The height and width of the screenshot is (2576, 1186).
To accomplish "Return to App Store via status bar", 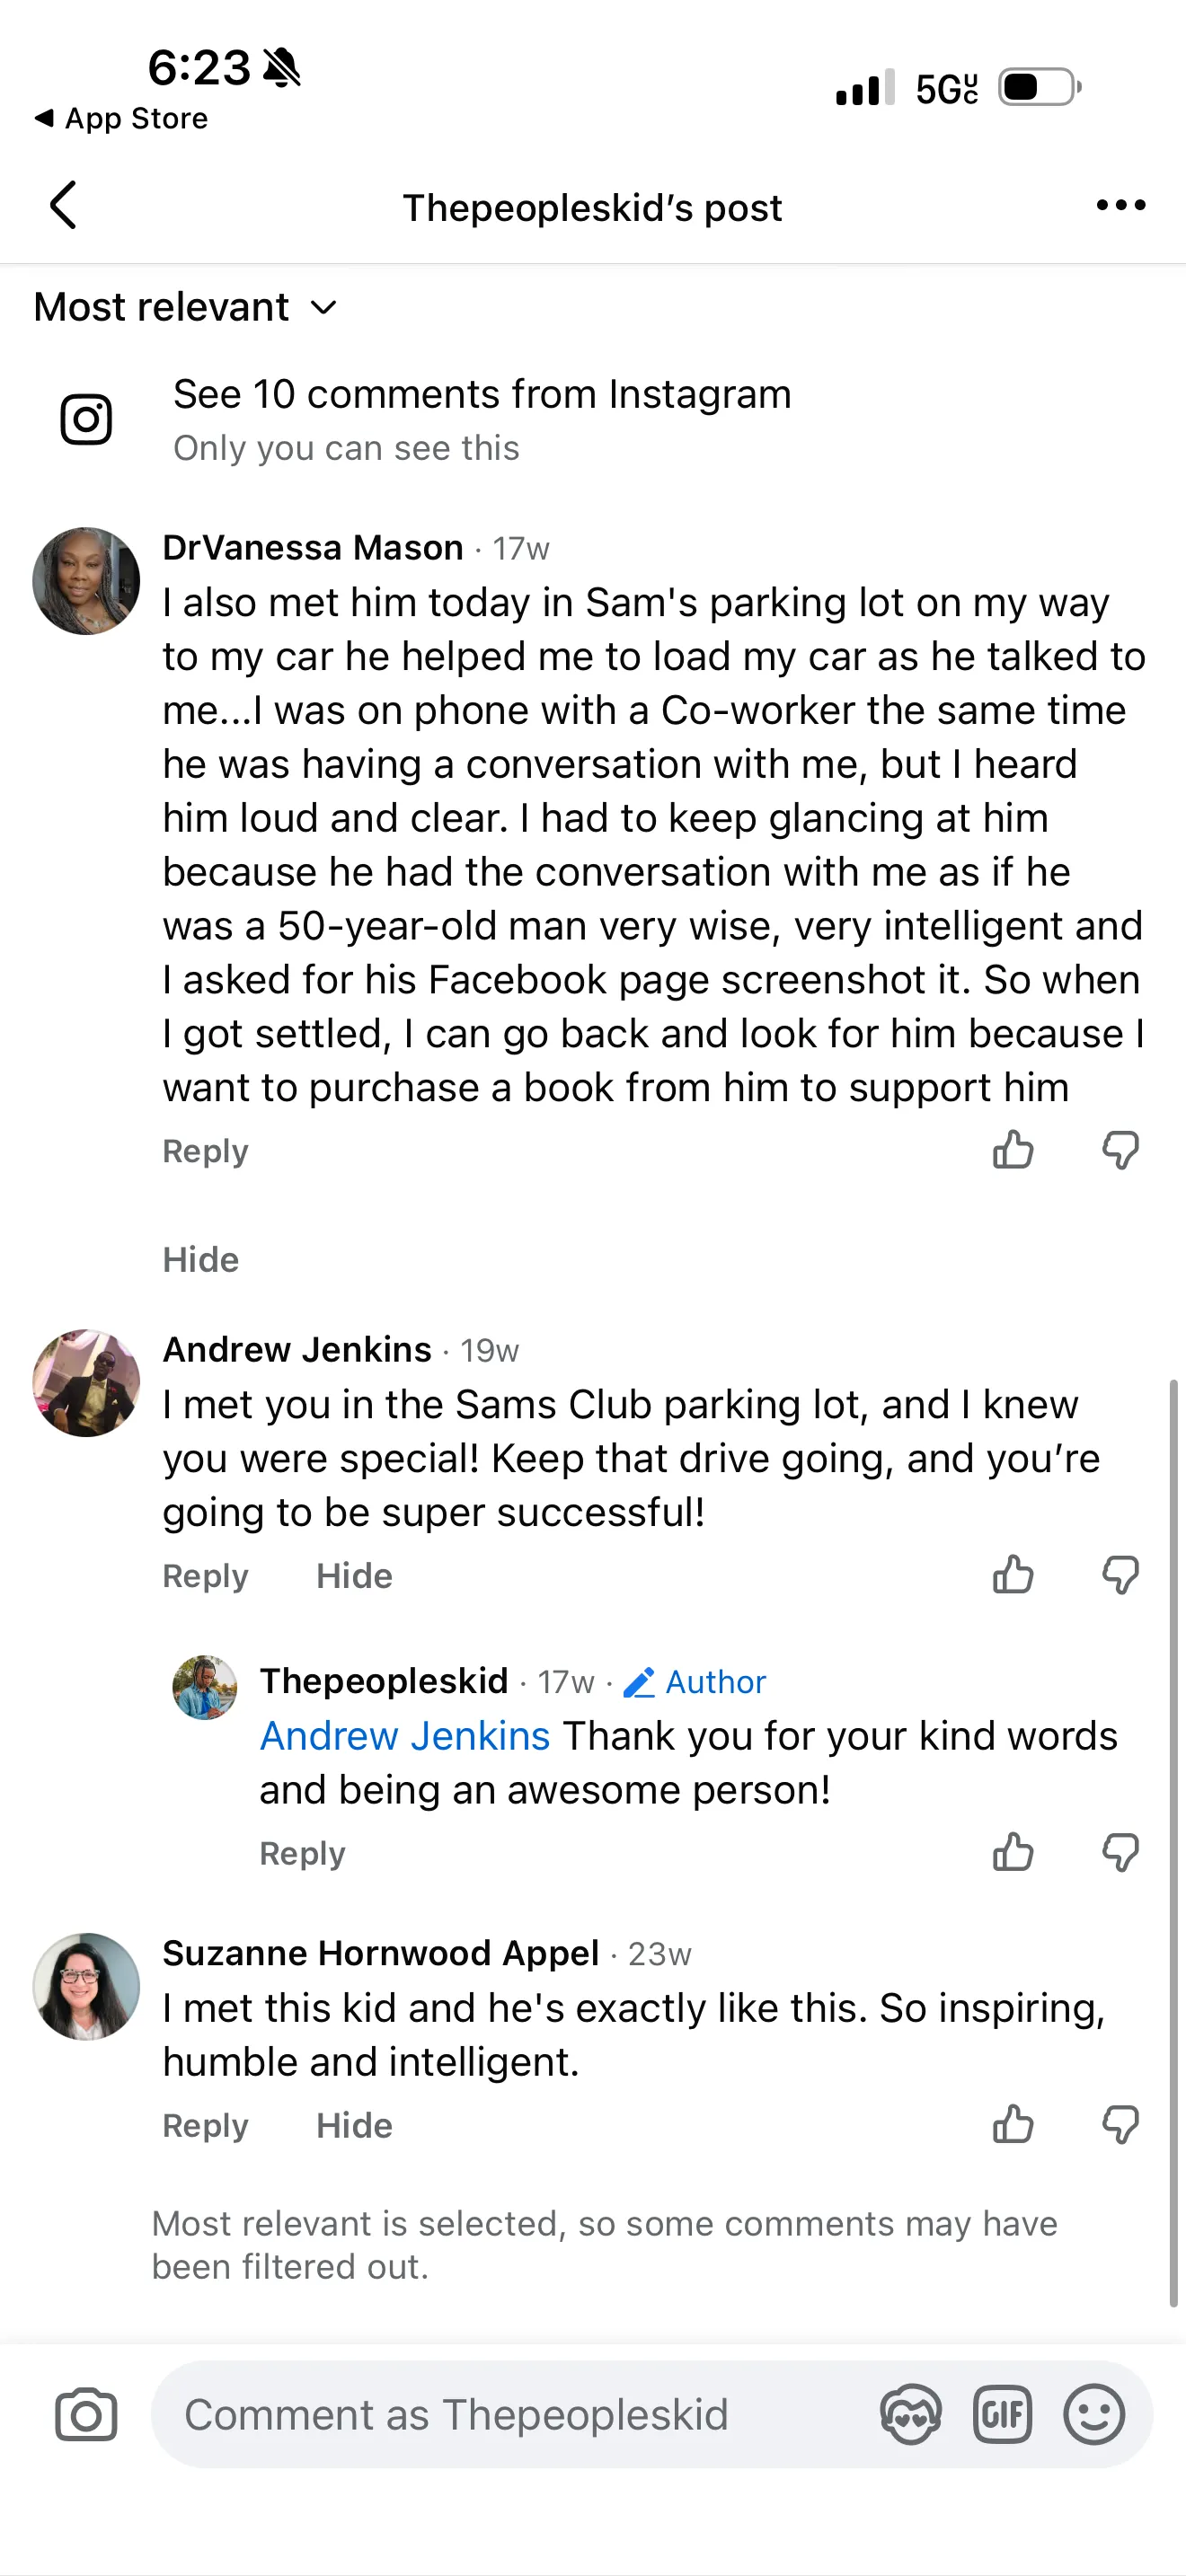I will point(122,119).
